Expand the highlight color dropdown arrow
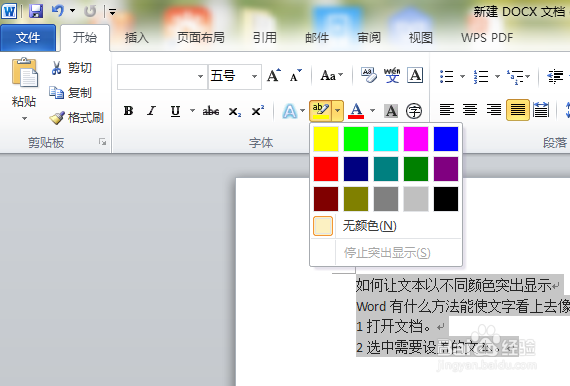This screenshot has height=386, width=570. click(338, 111)
